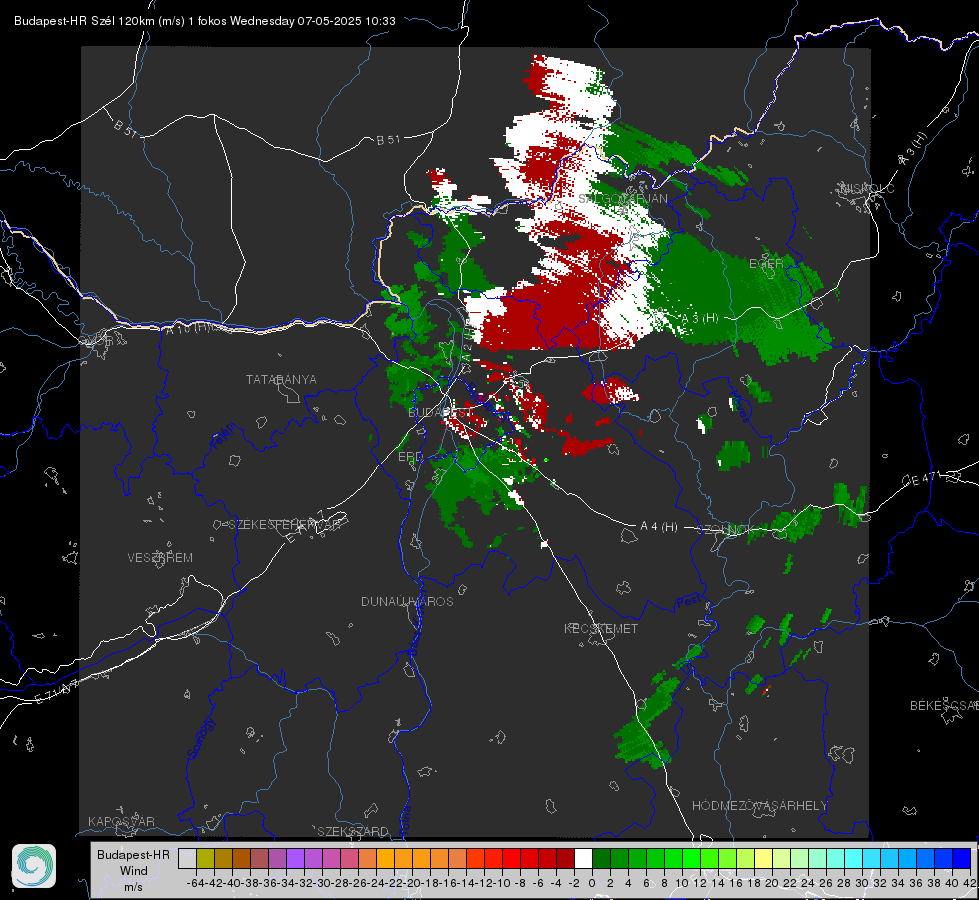Click the 10 value on the legend scale
Screen dimensions: 979x900
(x=682, y=883)
